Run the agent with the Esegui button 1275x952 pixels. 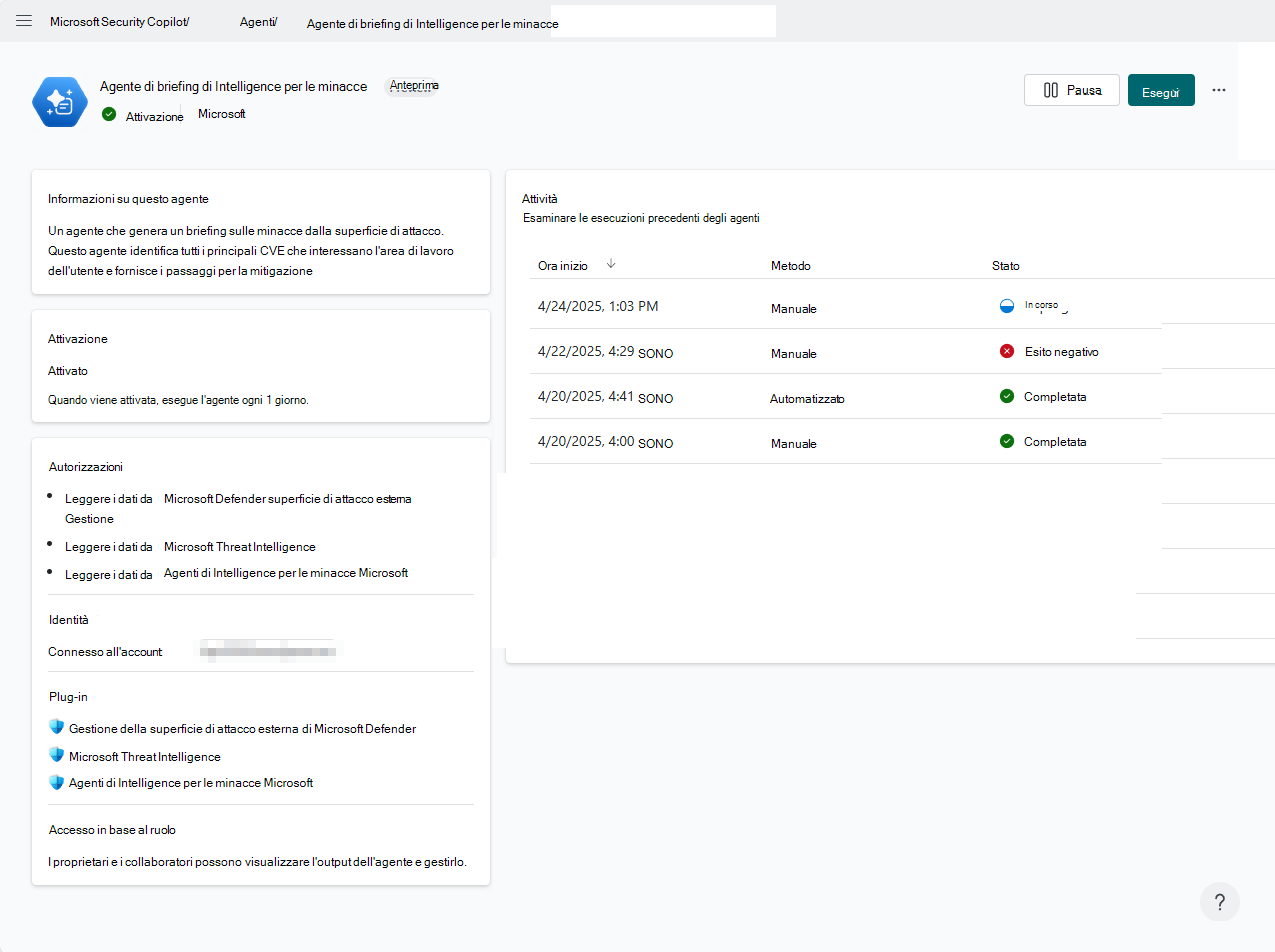pyautogui.click(x=1161, y=90)
